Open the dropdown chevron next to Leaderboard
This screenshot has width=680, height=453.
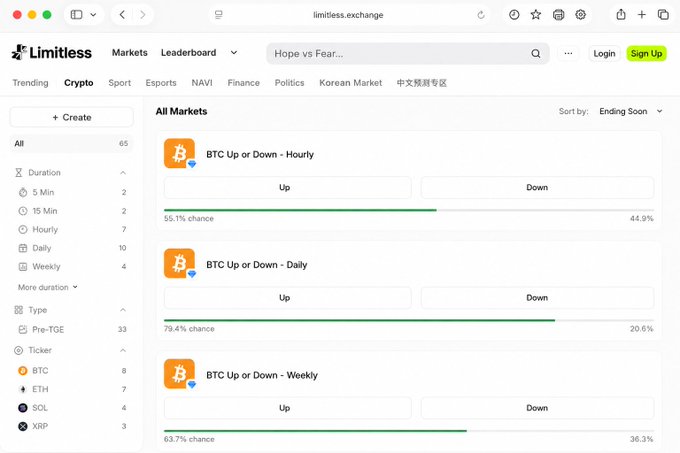[x=234, y=52]
